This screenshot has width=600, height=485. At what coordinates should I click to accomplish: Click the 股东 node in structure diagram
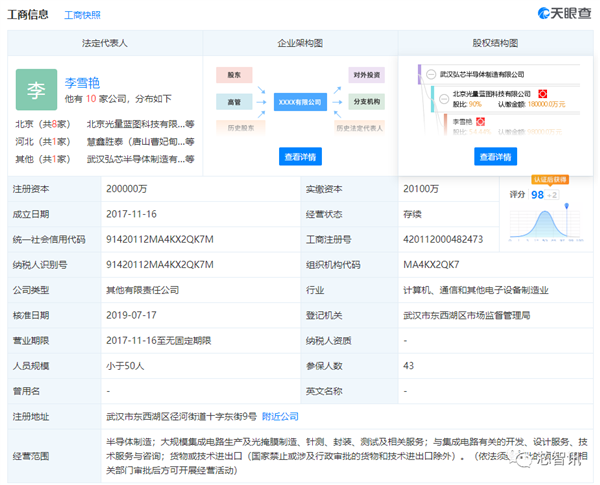232,75
